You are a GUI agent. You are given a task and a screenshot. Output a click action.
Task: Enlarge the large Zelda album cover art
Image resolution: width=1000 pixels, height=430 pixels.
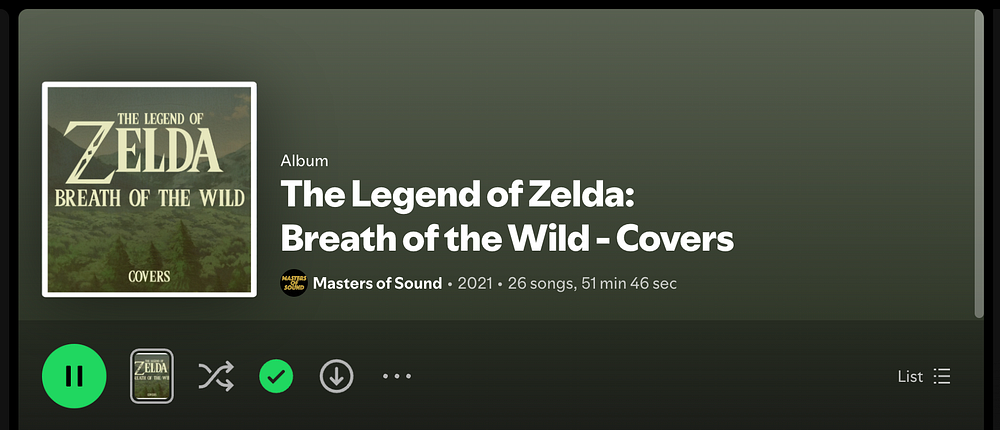click(x=149, y=189)
